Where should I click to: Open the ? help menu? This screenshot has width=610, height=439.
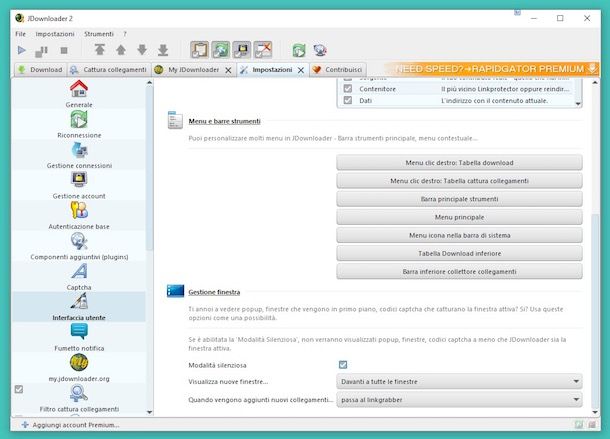125,34
